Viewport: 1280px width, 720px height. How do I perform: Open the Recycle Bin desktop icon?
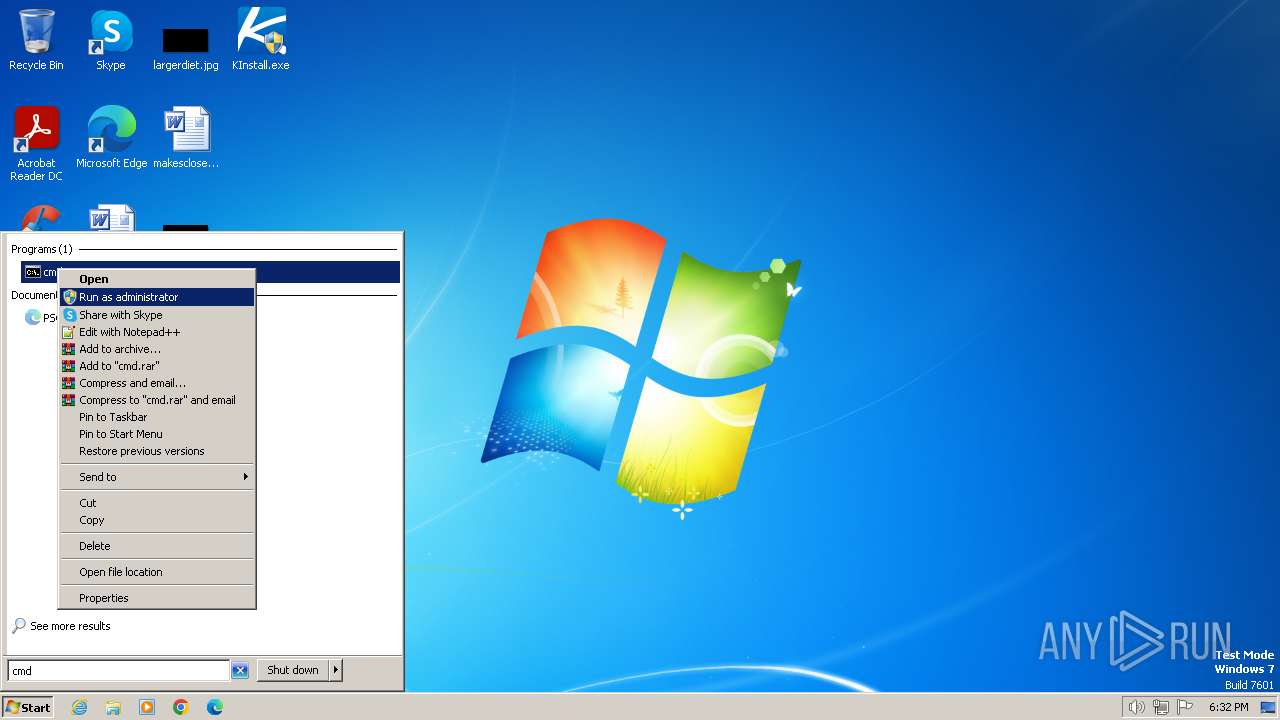click(x=36, y=40)
